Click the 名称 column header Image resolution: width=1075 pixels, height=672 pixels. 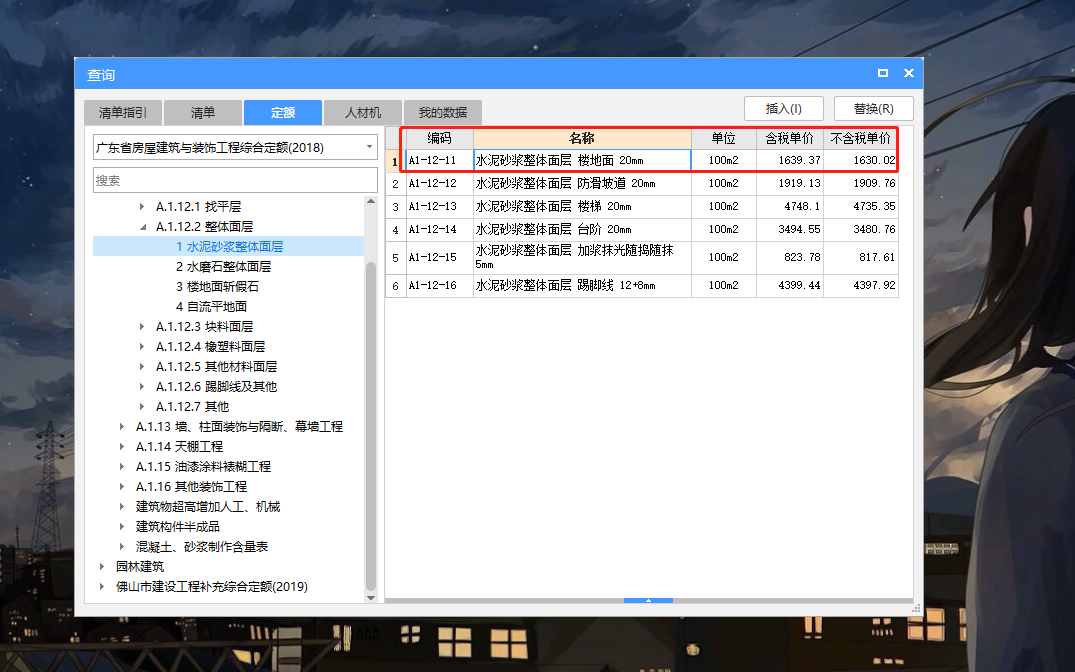[x=582, y=139]
